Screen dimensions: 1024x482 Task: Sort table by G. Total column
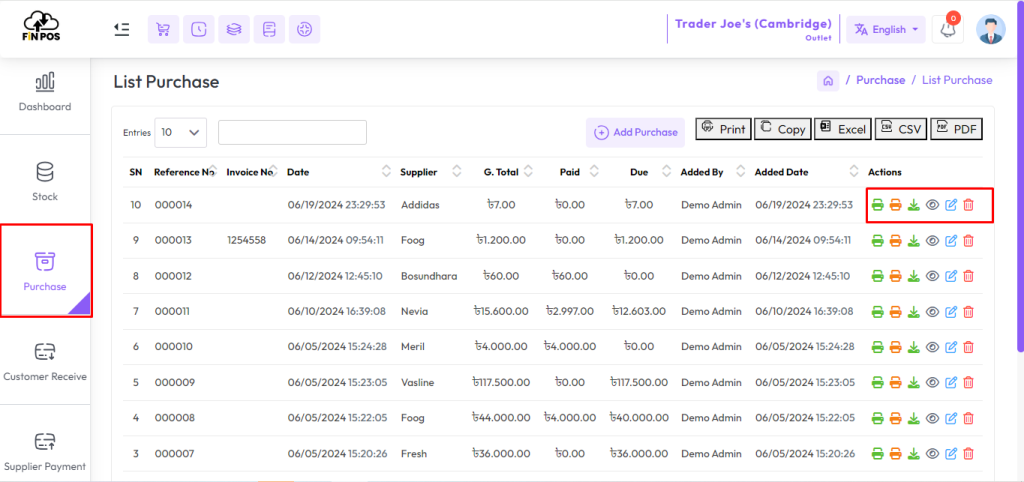(x=528, y=172)
